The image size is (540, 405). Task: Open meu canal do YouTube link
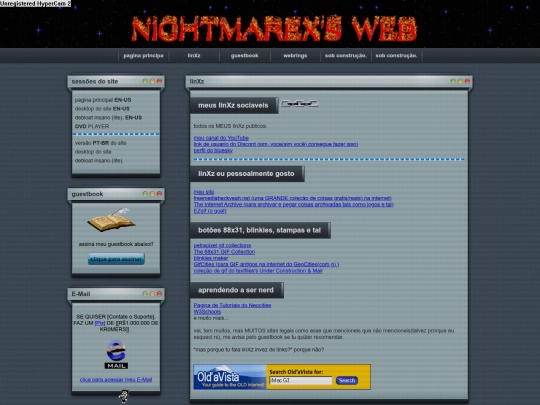pyautogui.click(x=221, y=138)
